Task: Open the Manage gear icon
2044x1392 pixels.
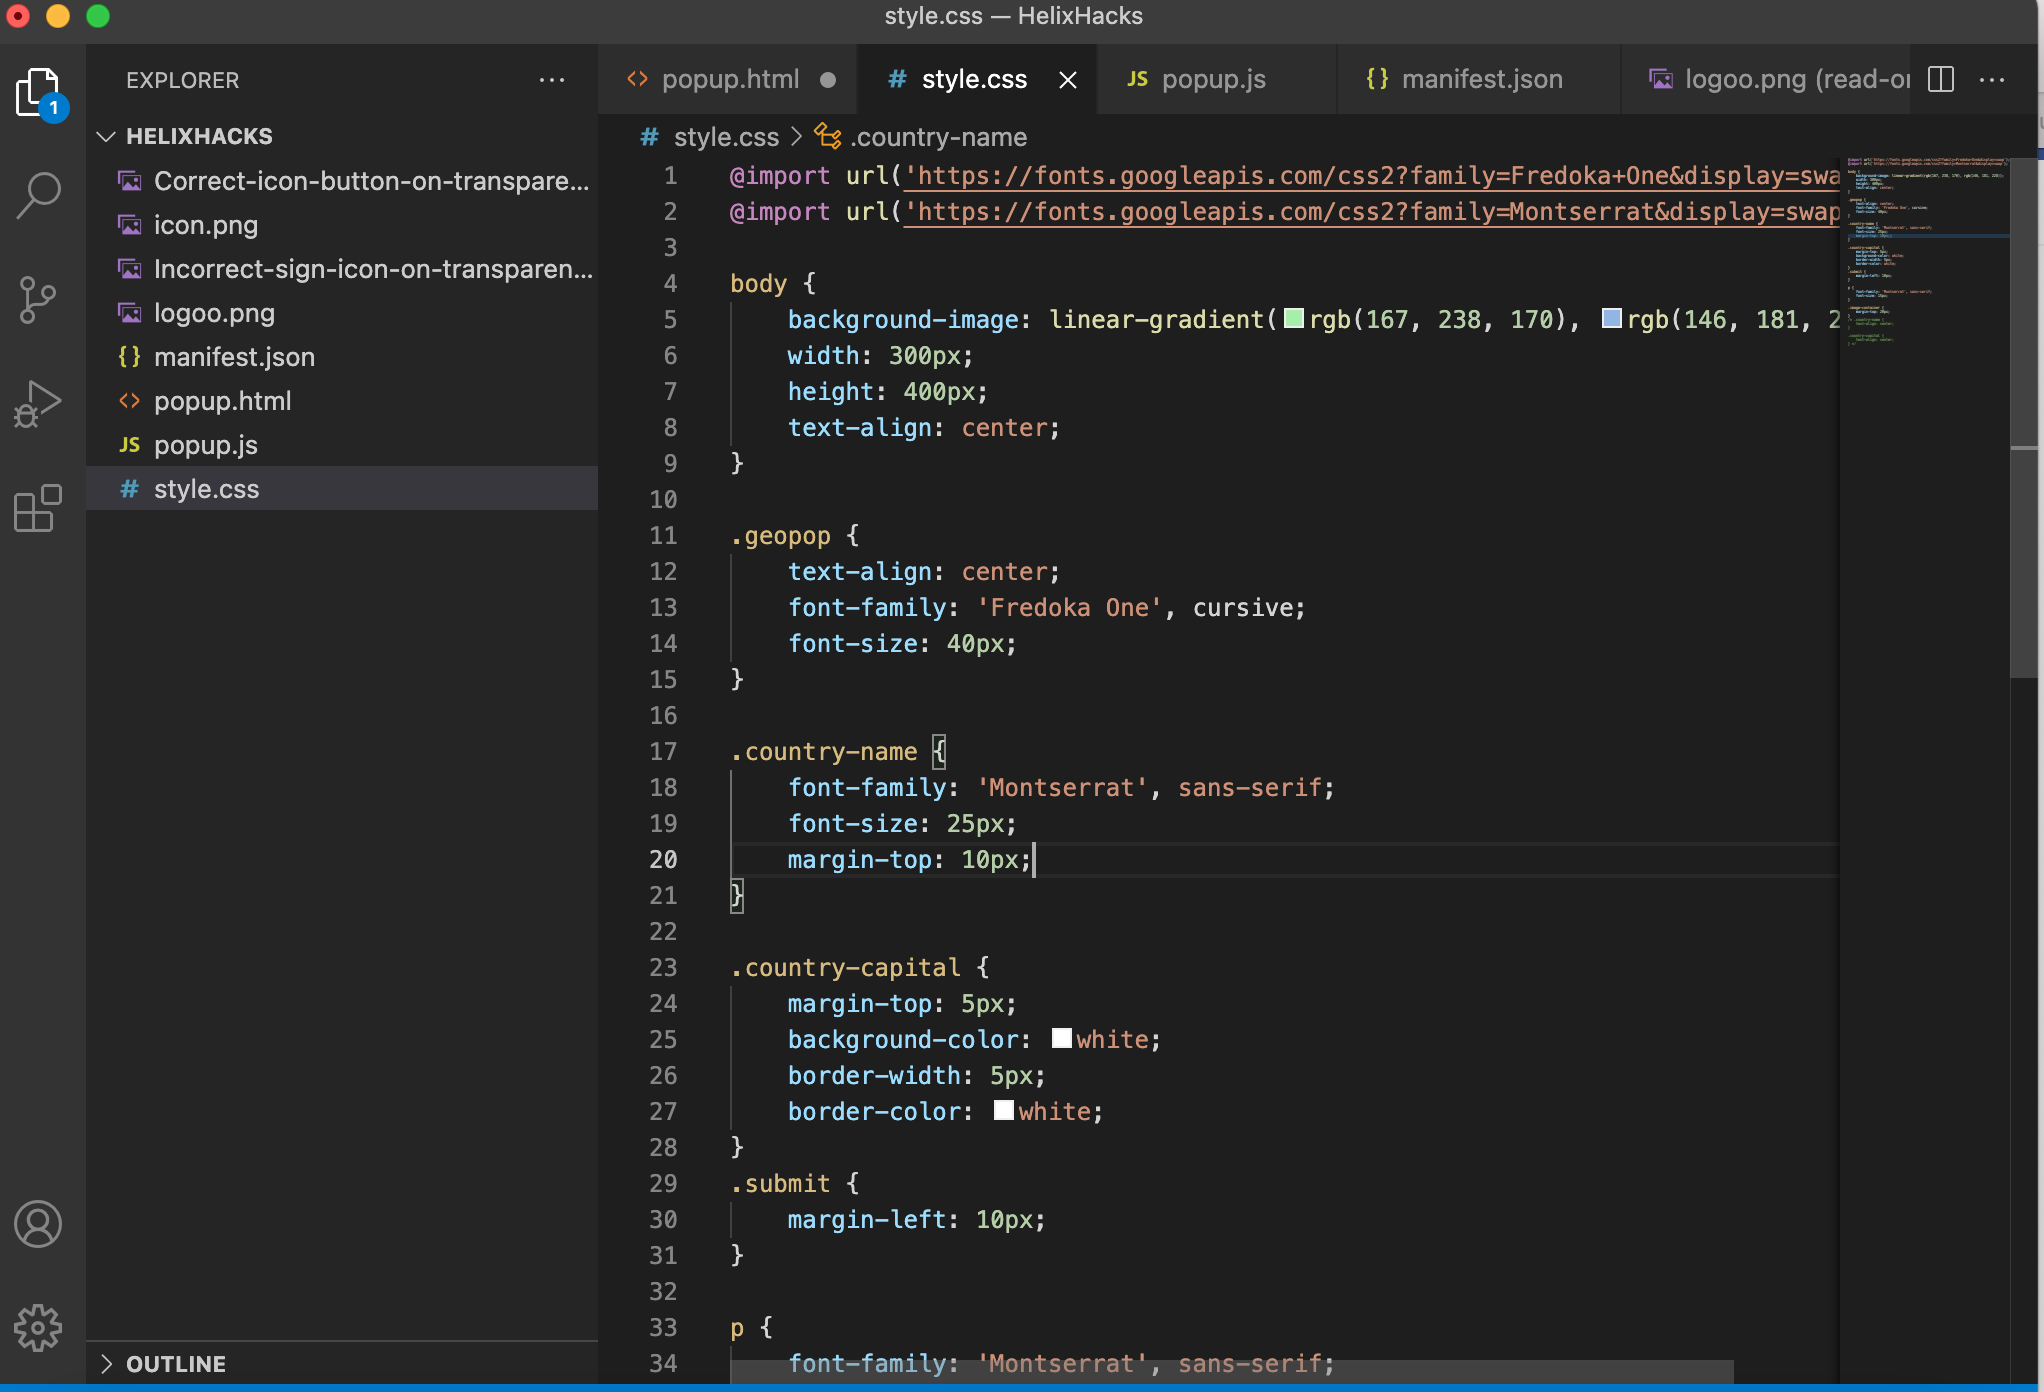Action: coord(38,1328)
